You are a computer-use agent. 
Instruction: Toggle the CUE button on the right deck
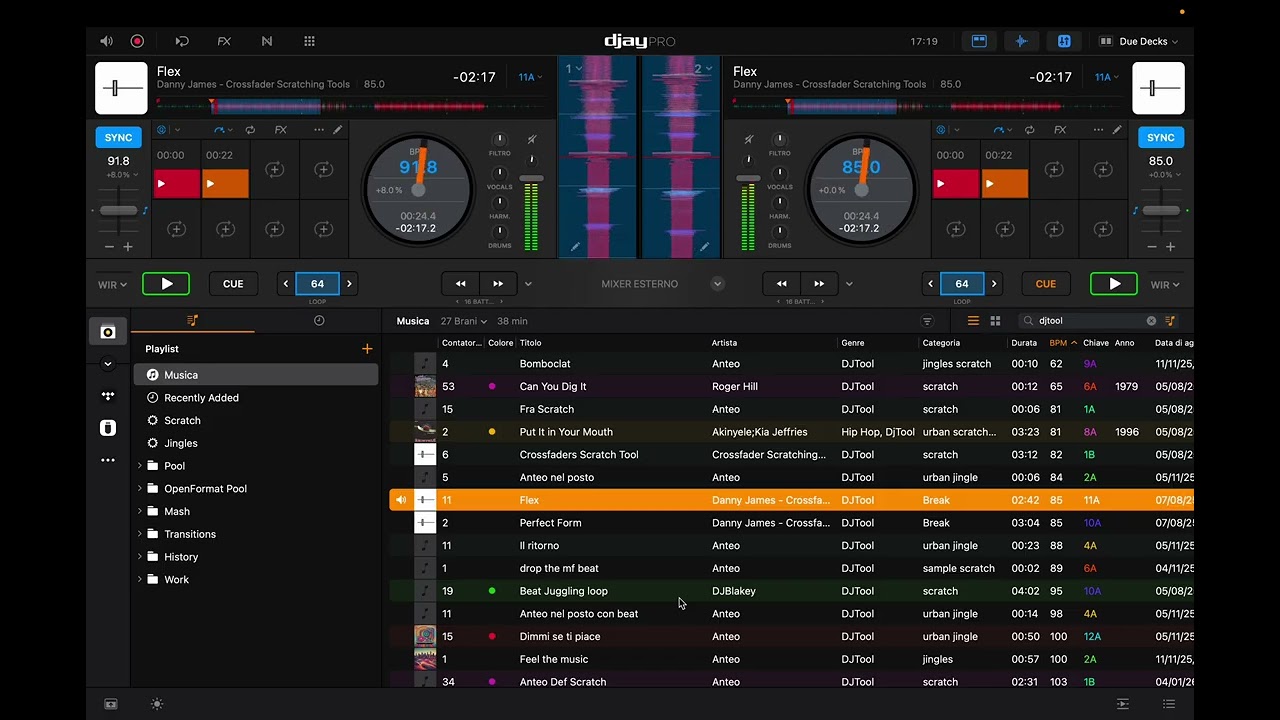pos(1045,284)
